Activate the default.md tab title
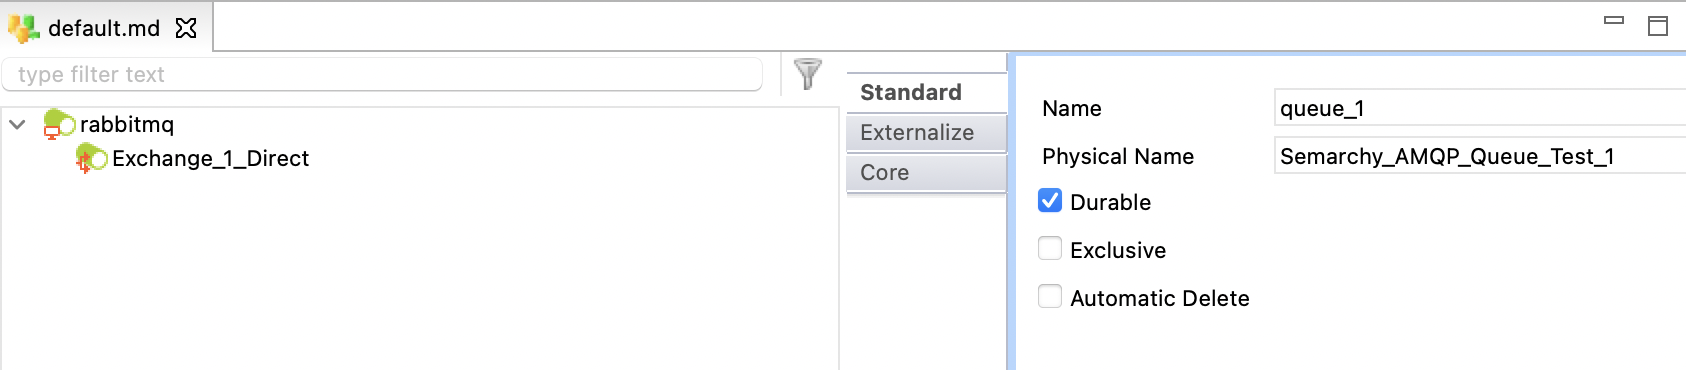Viewport: 1686px width, 370px height. pos(104,28)
